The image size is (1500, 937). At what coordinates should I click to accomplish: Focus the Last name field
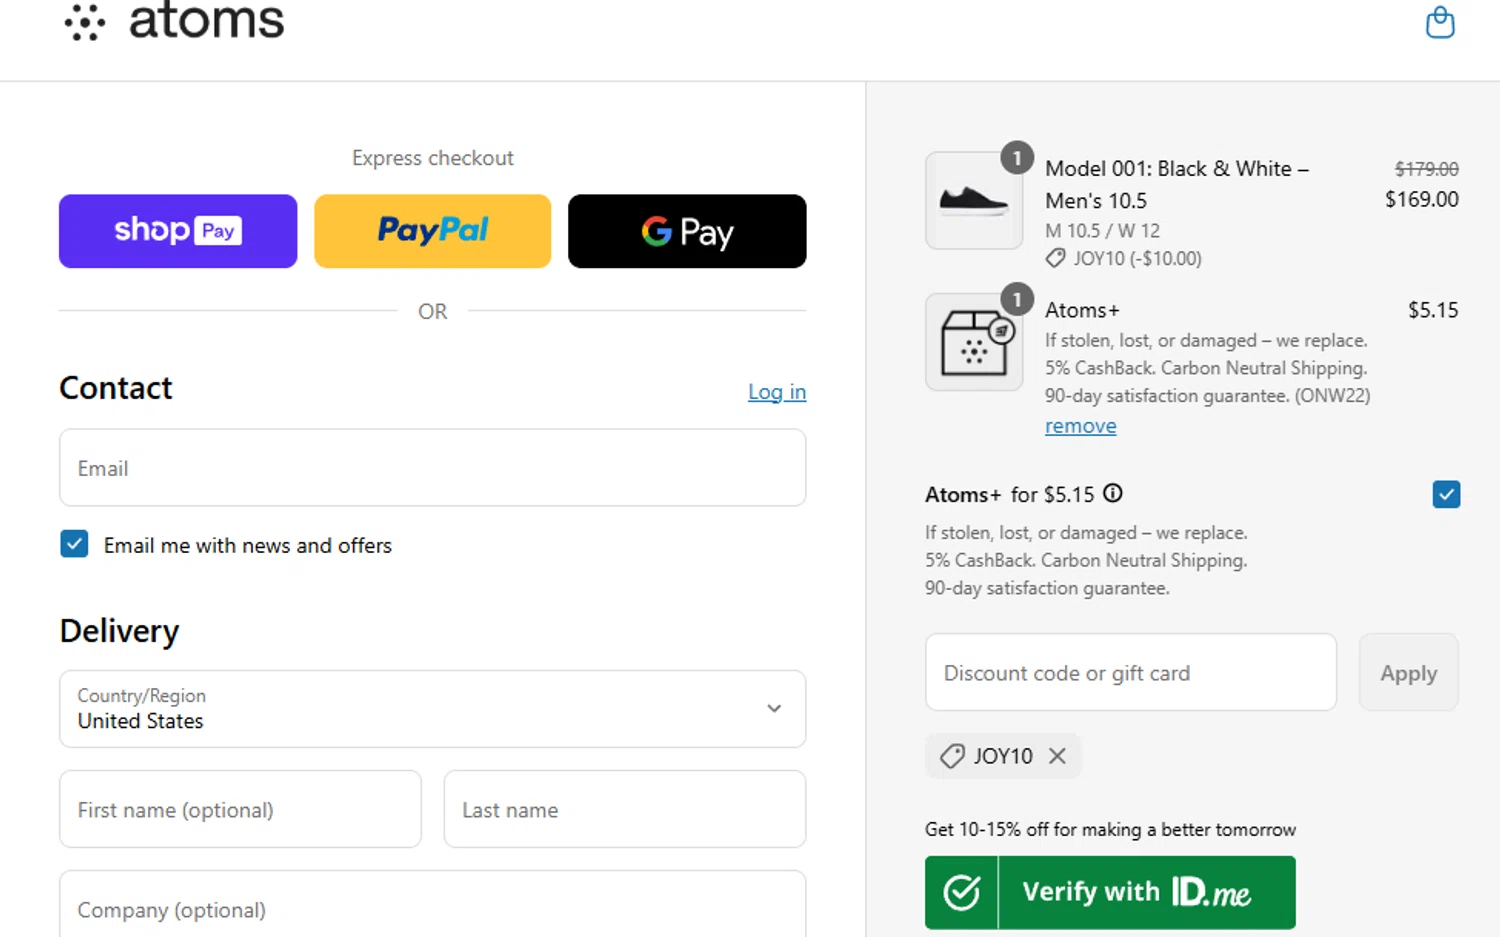click(625, 809)
